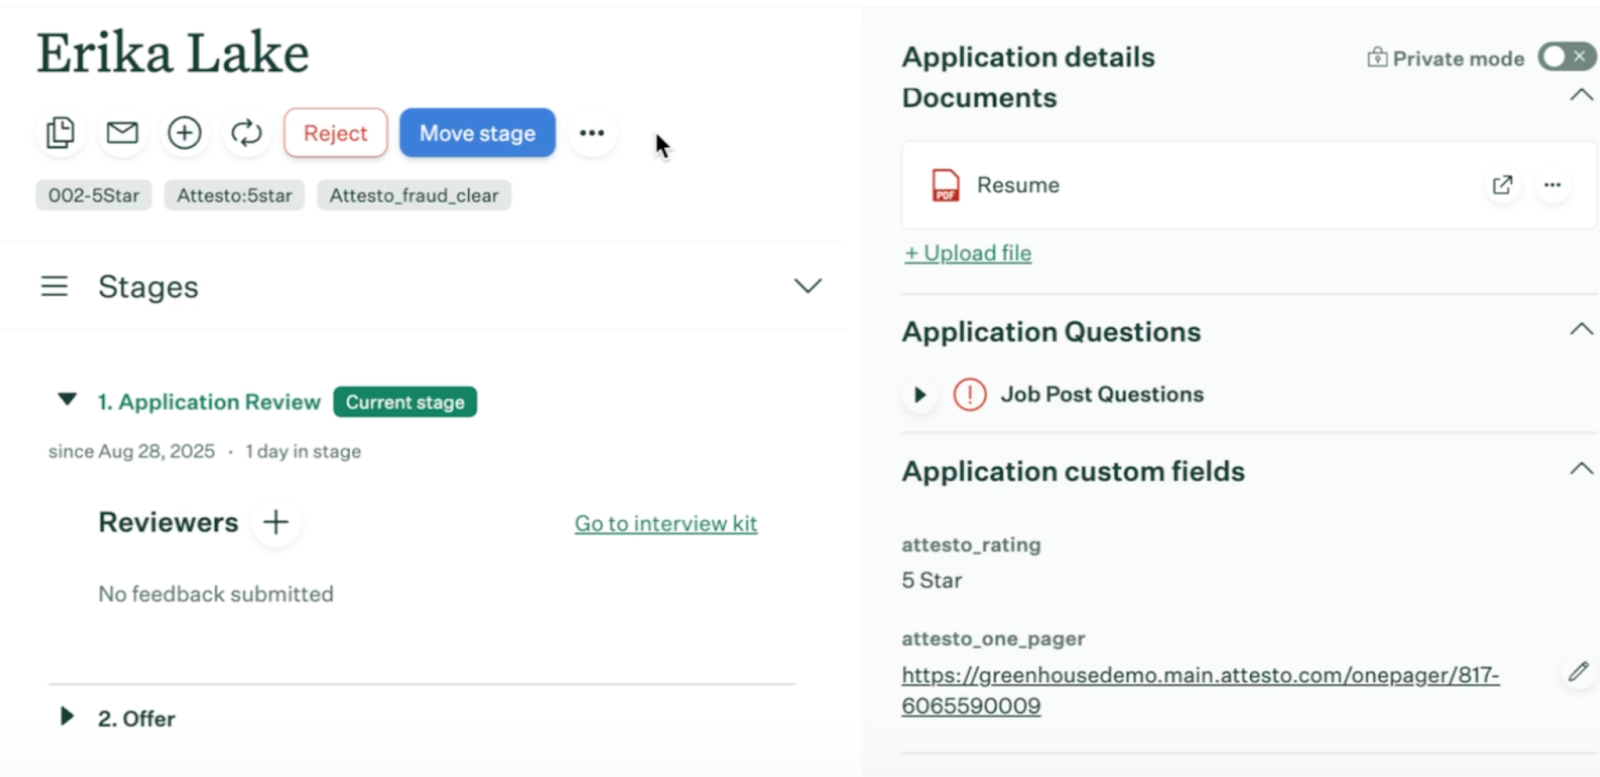
Task: Add a reviewer with the plus icon
Action: point(276,522)
